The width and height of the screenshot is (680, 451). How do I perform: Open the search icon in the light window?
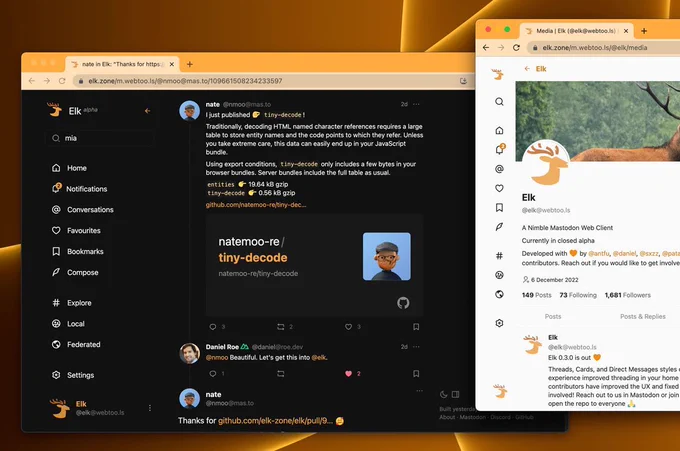coord(499,101)
